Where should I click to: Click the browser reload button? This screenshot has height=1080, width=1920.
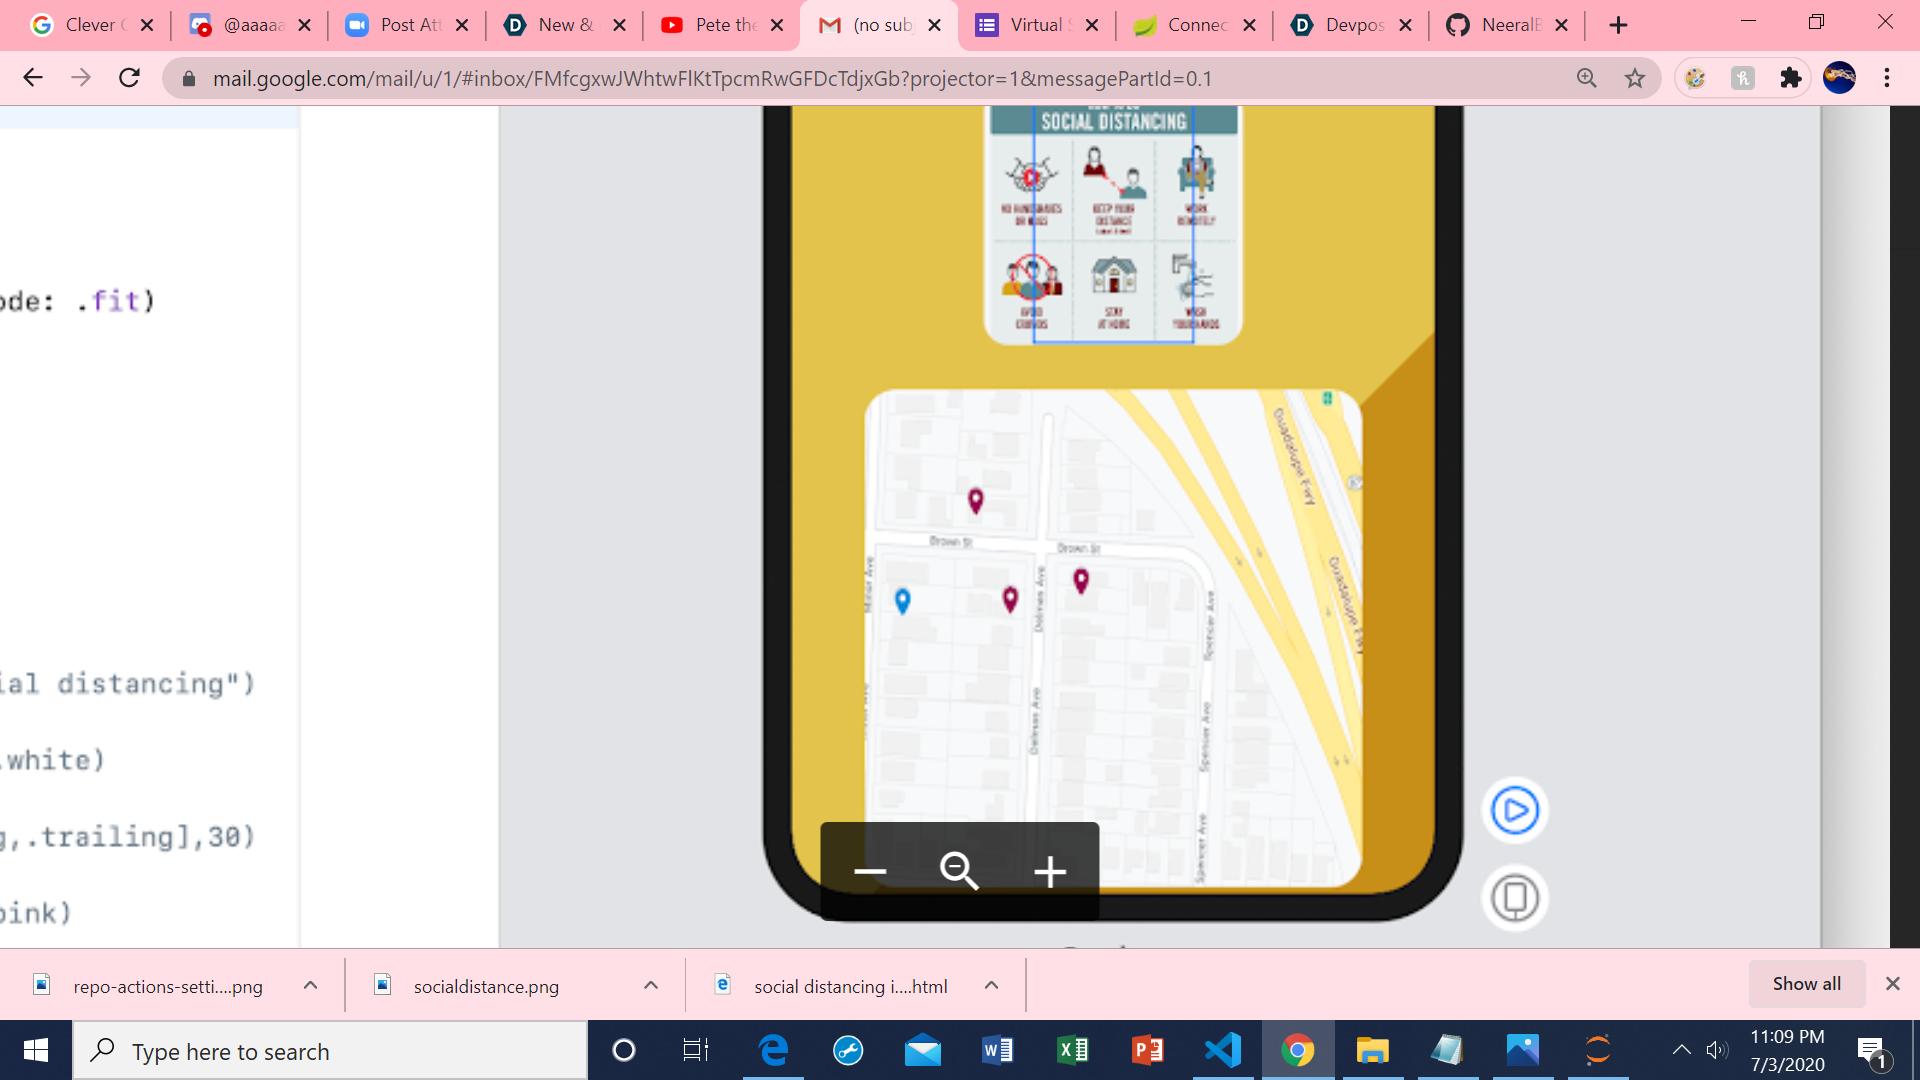(129, 78)
